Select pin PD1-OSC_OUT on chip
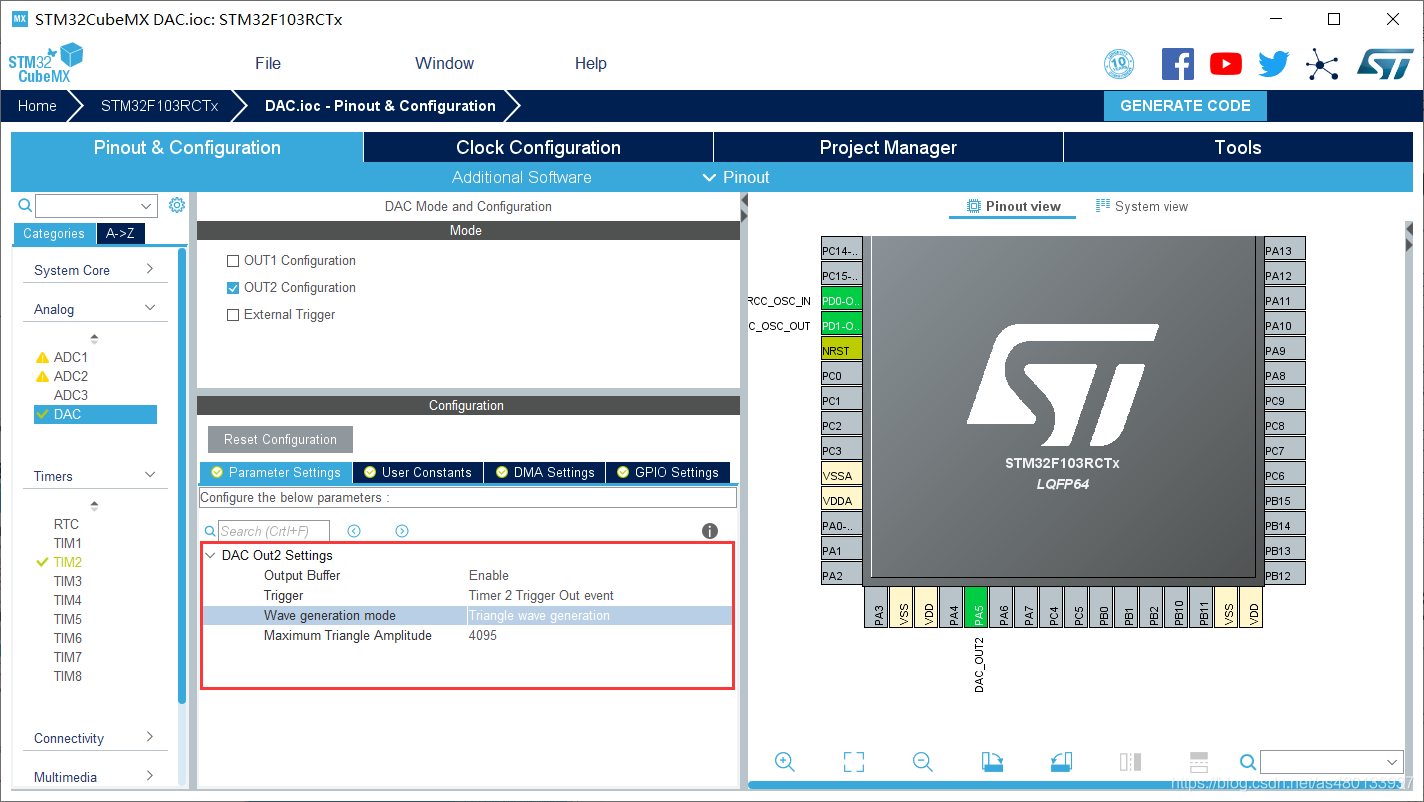 (841, 325)
